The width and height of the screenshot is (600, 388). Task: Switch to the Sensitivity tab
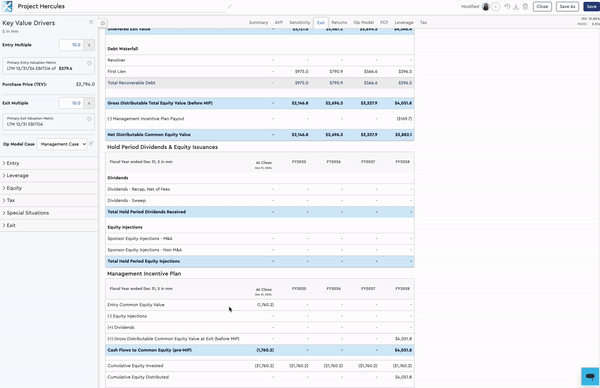pyautogui.click(x=300, y=23)
